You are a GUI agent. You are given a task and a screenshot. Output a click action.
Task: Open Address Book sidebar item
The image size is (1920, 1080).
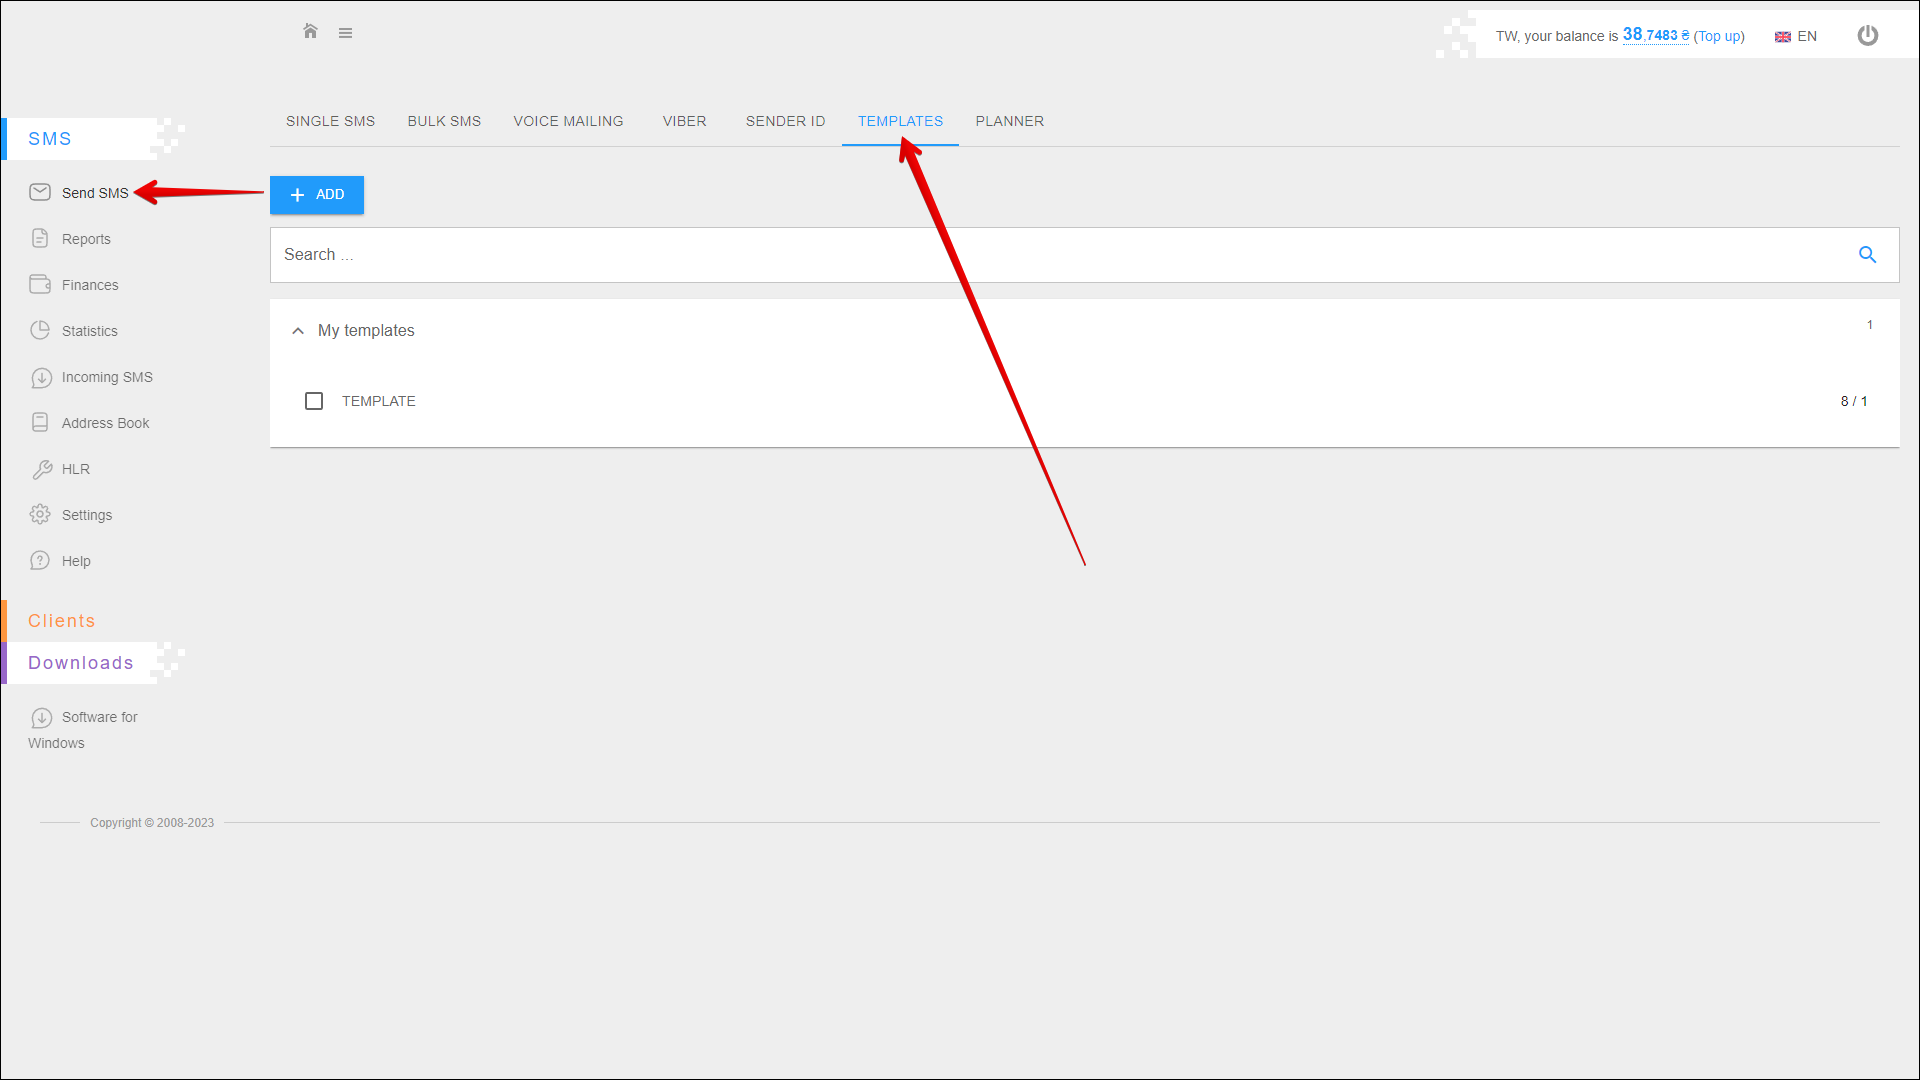pyautogui.click(x=105, y=423)
